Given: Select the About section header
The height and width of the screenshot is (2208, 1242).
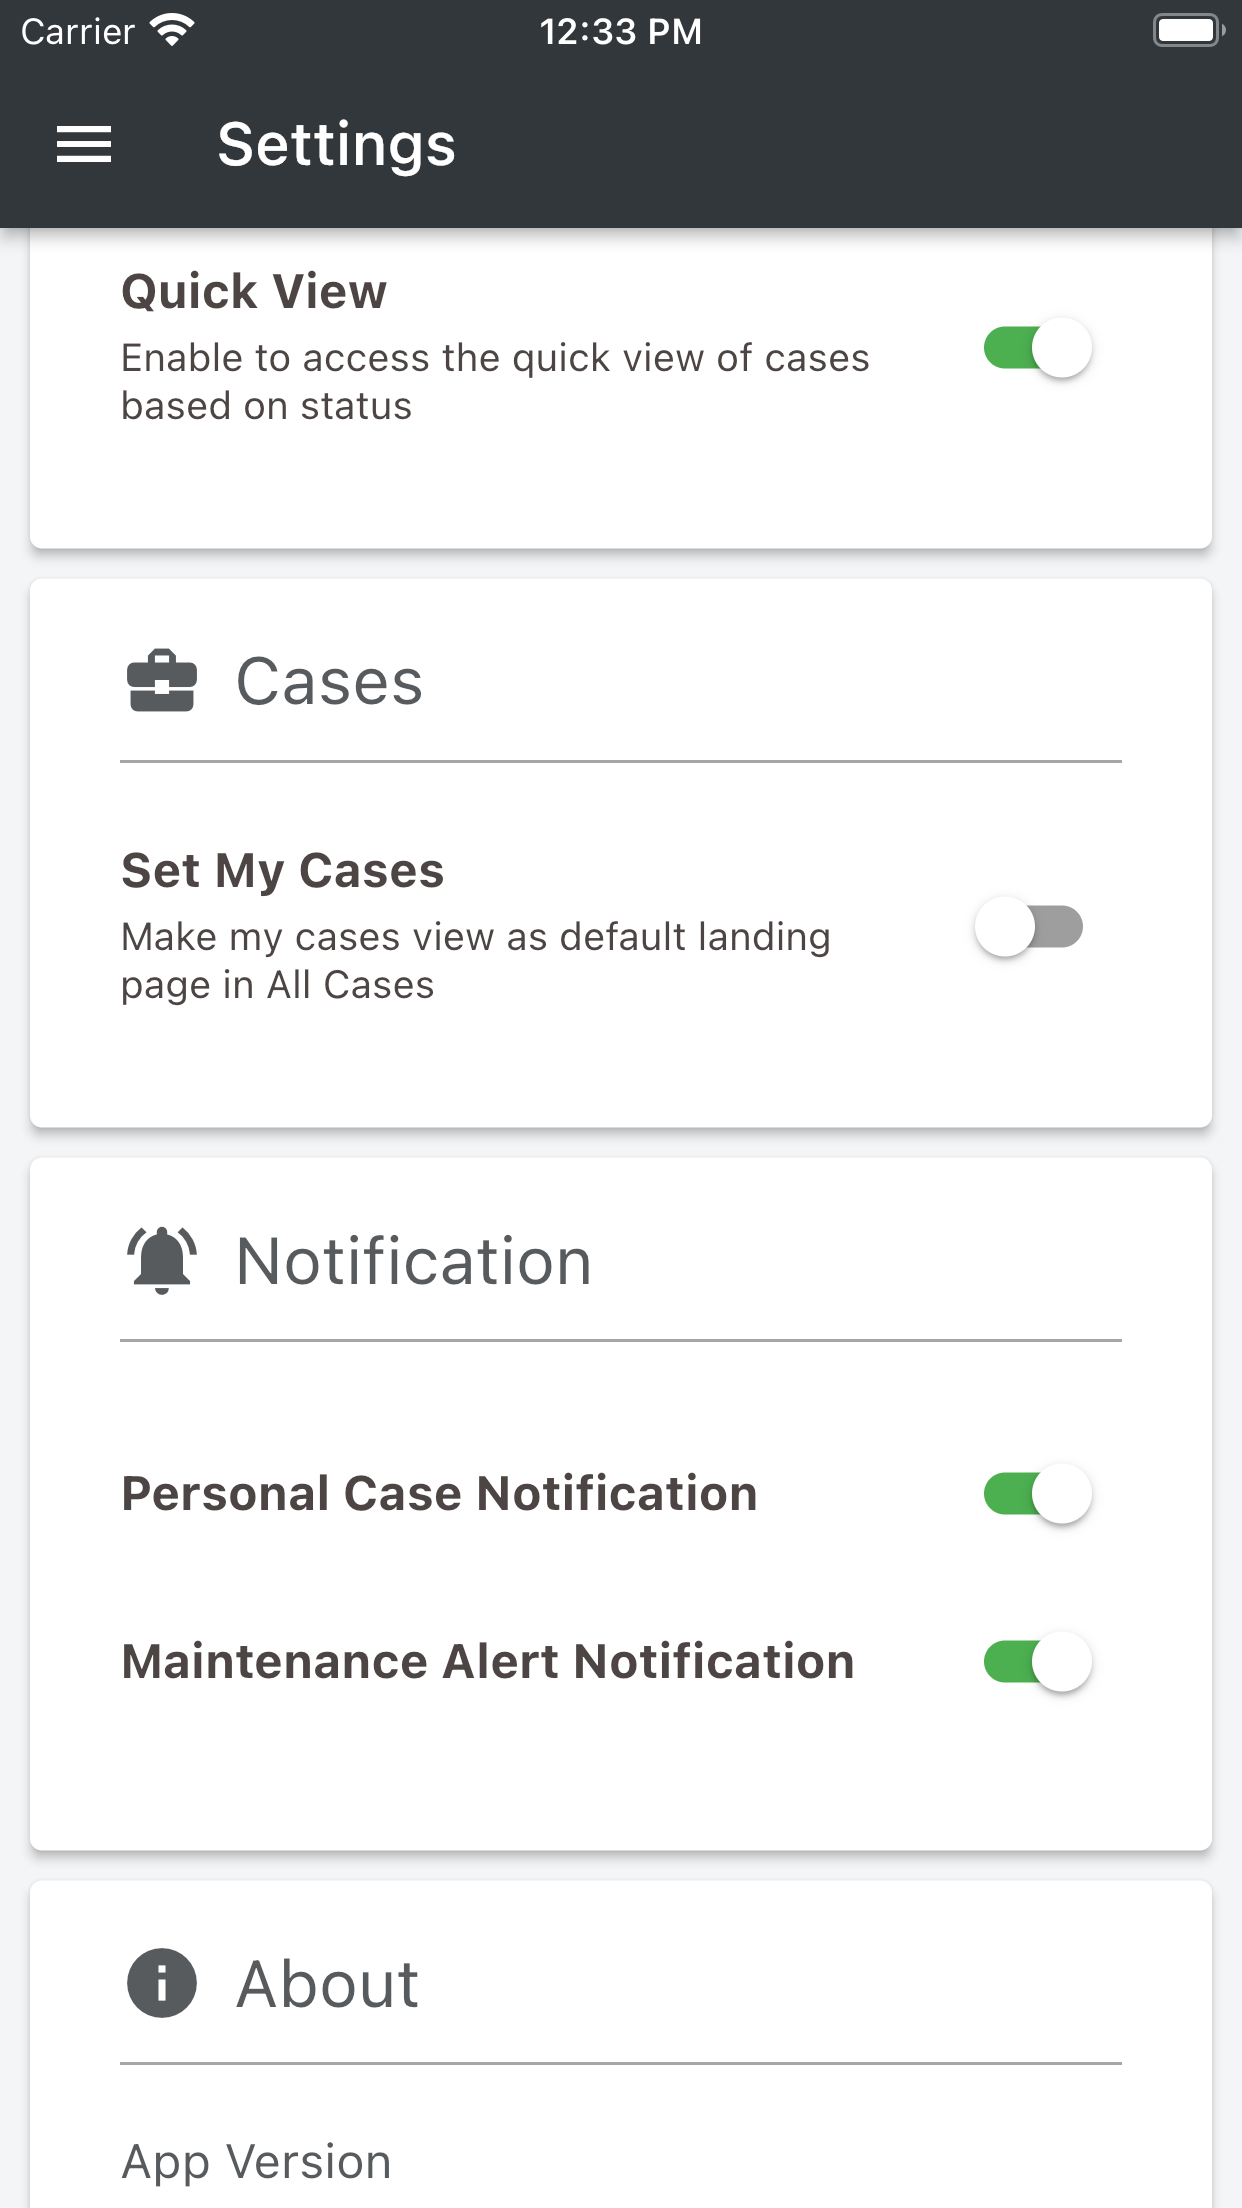Looking at the screenshot, I should [327, 1984].
